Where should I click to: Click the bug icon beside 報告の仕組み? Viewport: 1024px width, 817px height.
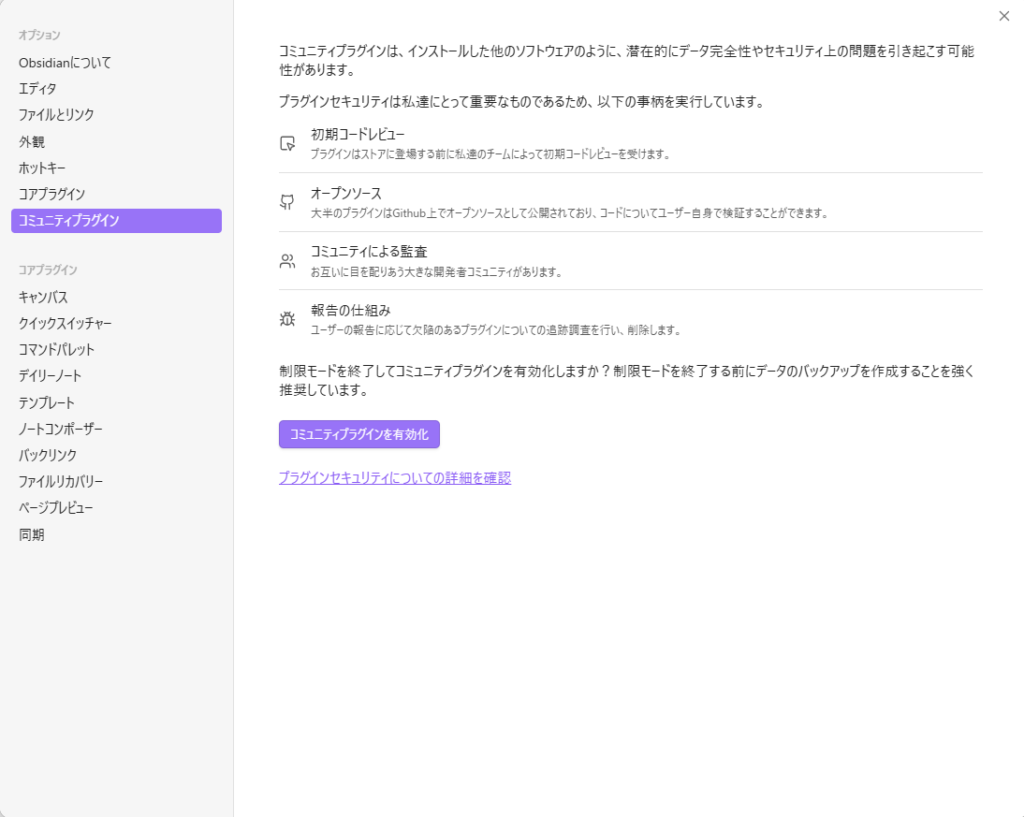[288, 319]
